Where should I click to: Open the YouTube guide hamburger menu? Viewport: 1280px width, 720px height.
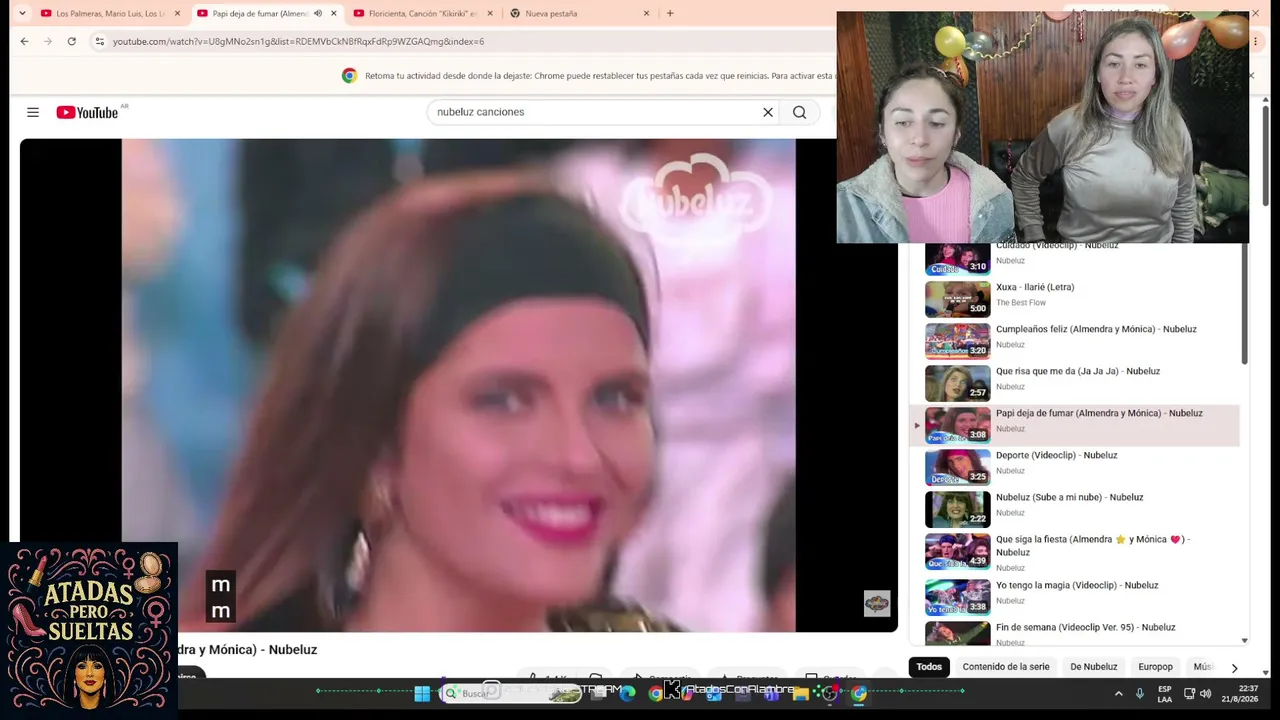[x=33, y=112]
